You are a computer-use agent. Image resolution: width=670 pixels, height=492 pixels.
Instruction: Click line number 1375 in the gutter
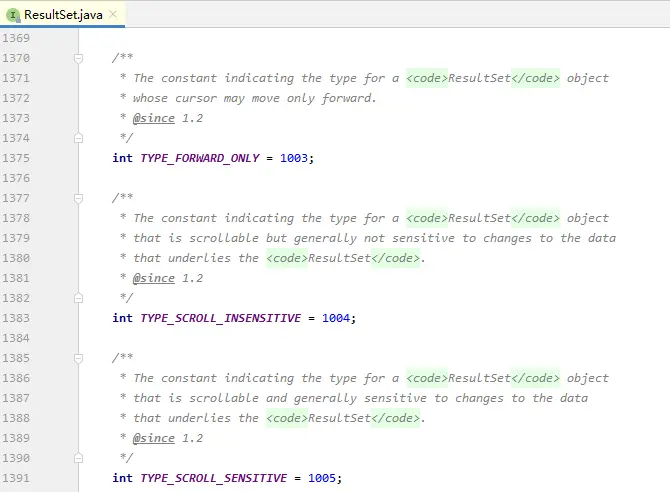point(16,158)
